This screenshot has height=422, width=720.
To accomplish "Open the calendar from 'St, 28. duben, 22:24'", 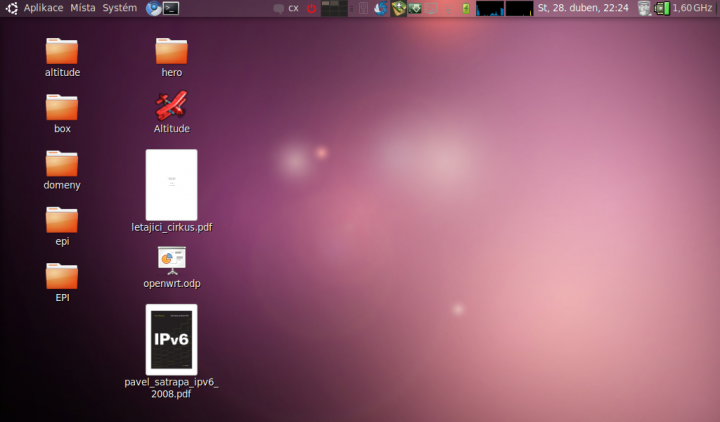I will 583,8.
